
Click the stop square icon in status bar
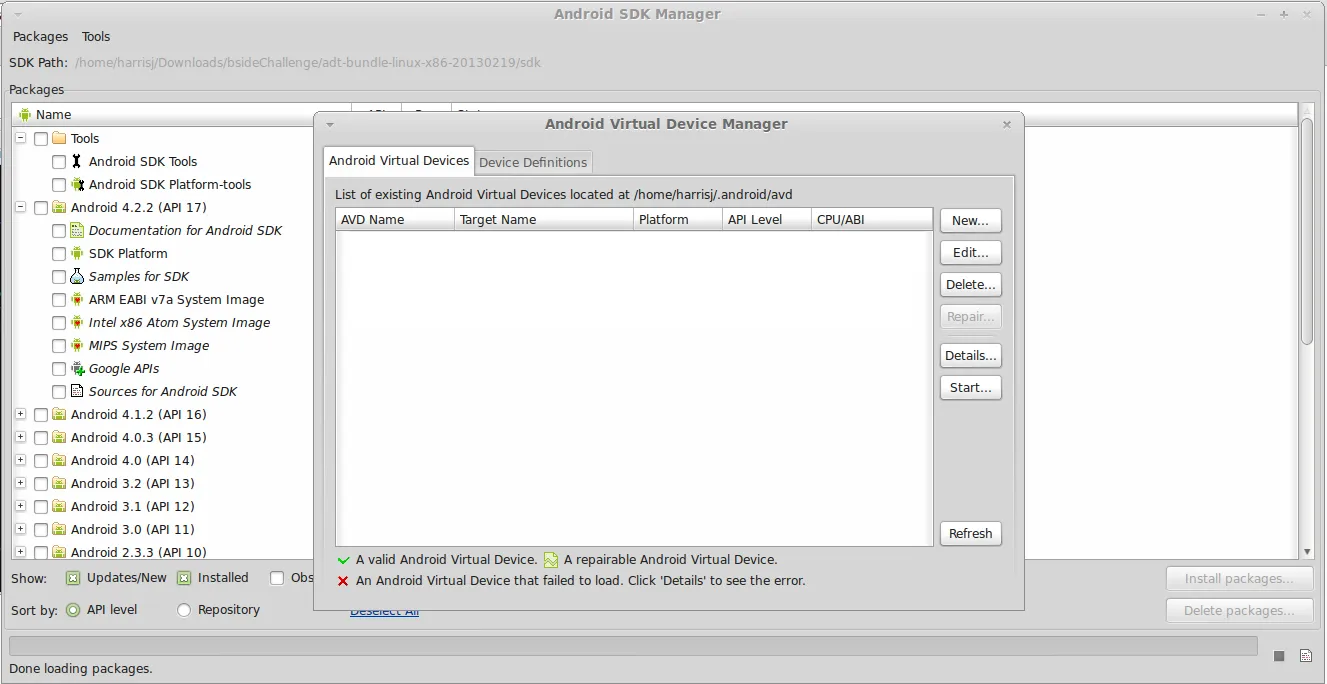pyautogui.click(x=1279, y=656)
